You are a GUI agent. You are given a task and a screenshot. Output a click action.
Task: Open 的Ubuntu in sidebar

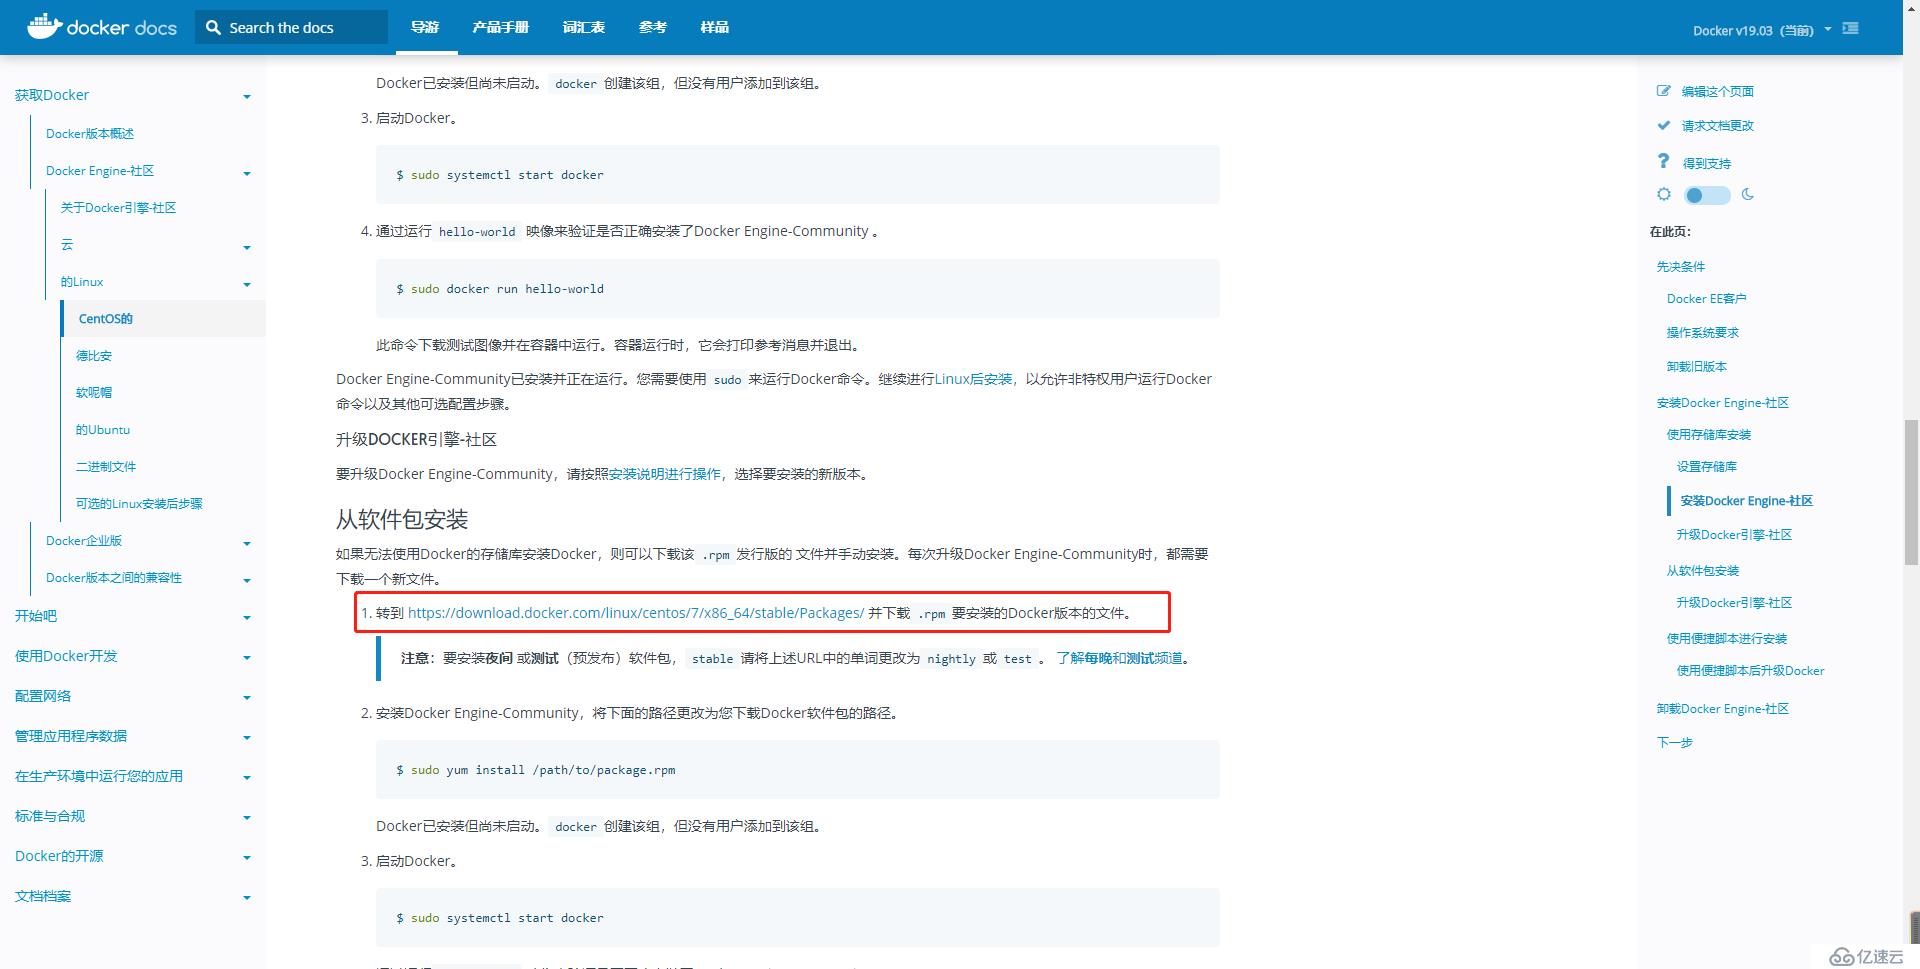click(103, 430)
